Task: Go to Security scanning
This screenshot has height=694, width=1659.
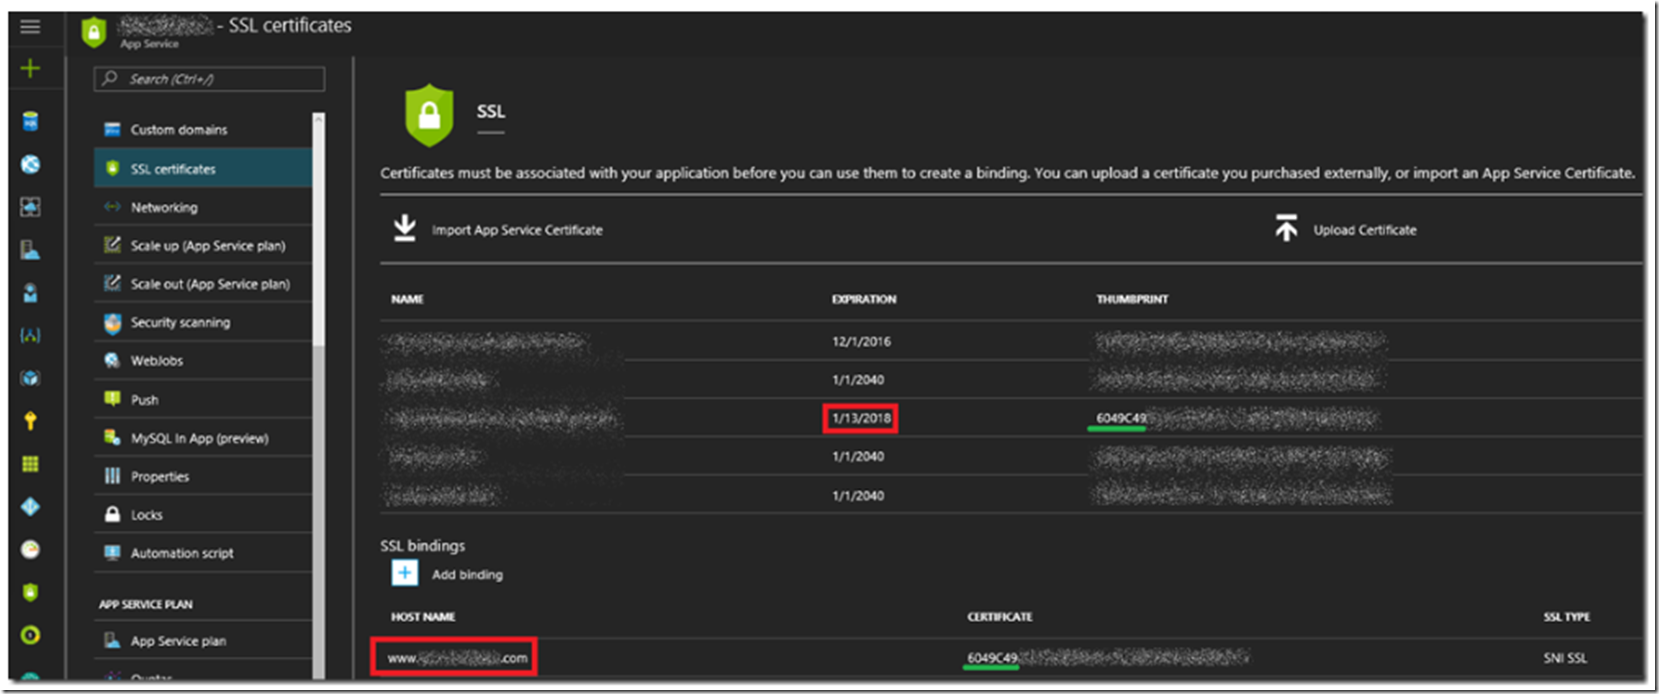Action: [180, 322]
